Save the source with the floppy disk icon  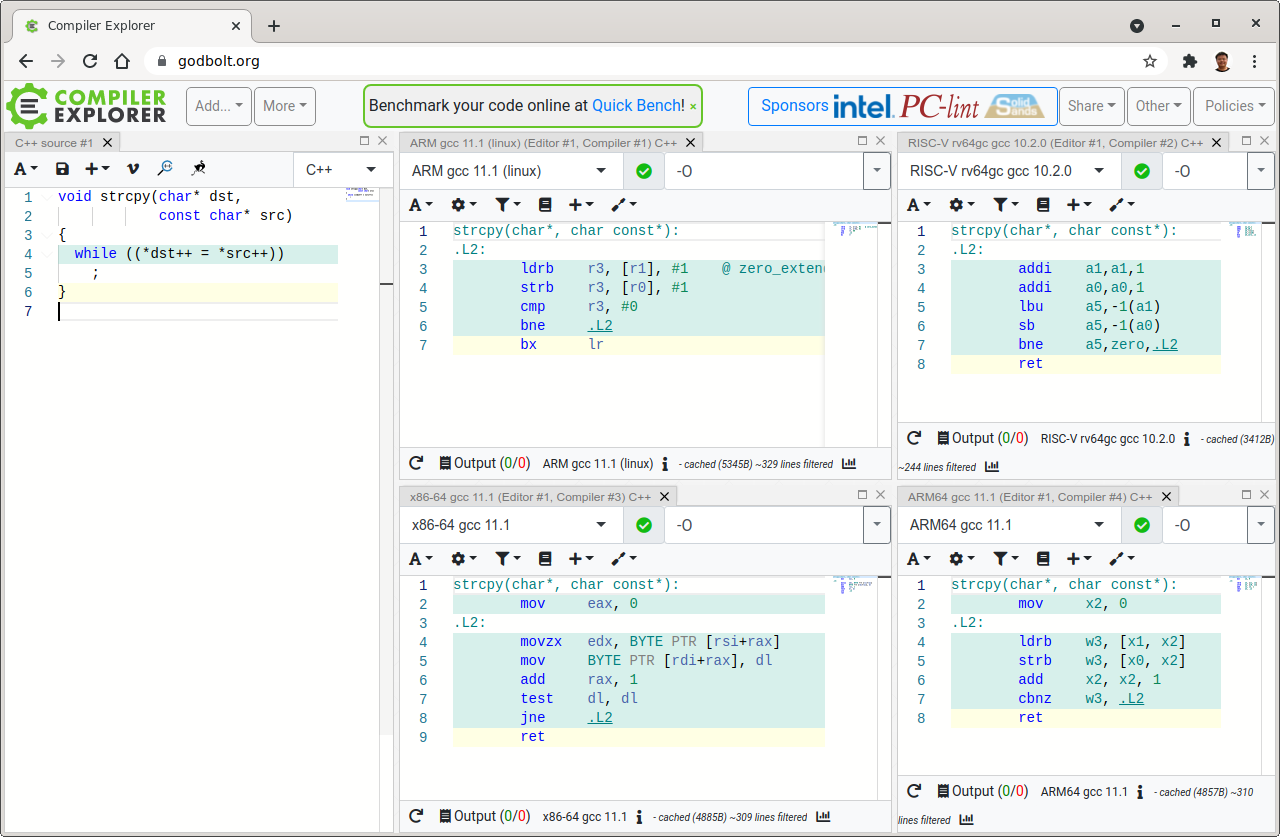[x=62, y=169]
